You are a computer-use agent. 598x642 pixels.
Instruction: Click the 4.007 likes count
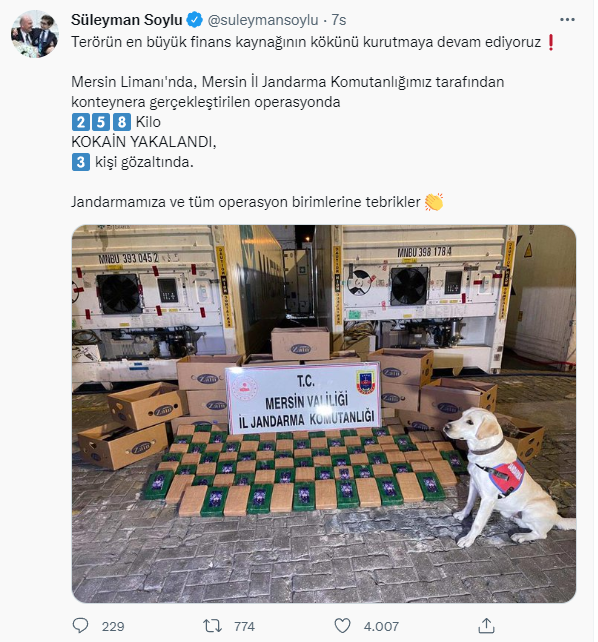[381, 626]
